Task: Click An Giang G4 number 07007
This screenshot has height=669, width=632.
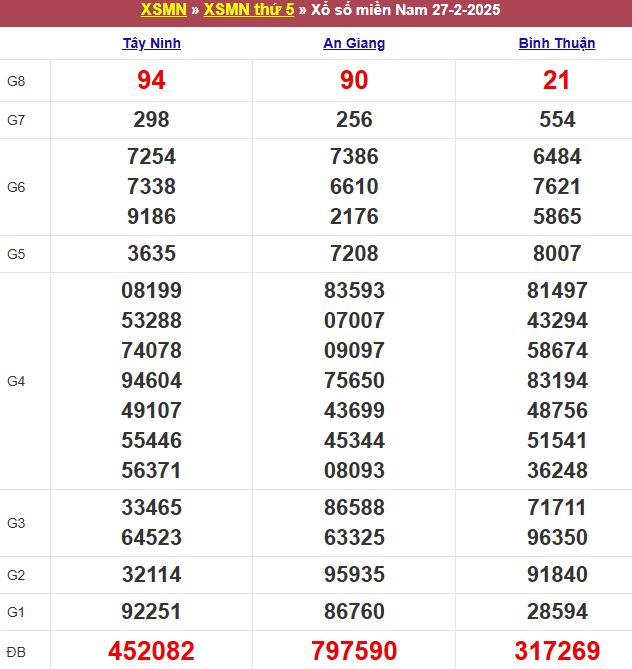Action: click(354, 320)
